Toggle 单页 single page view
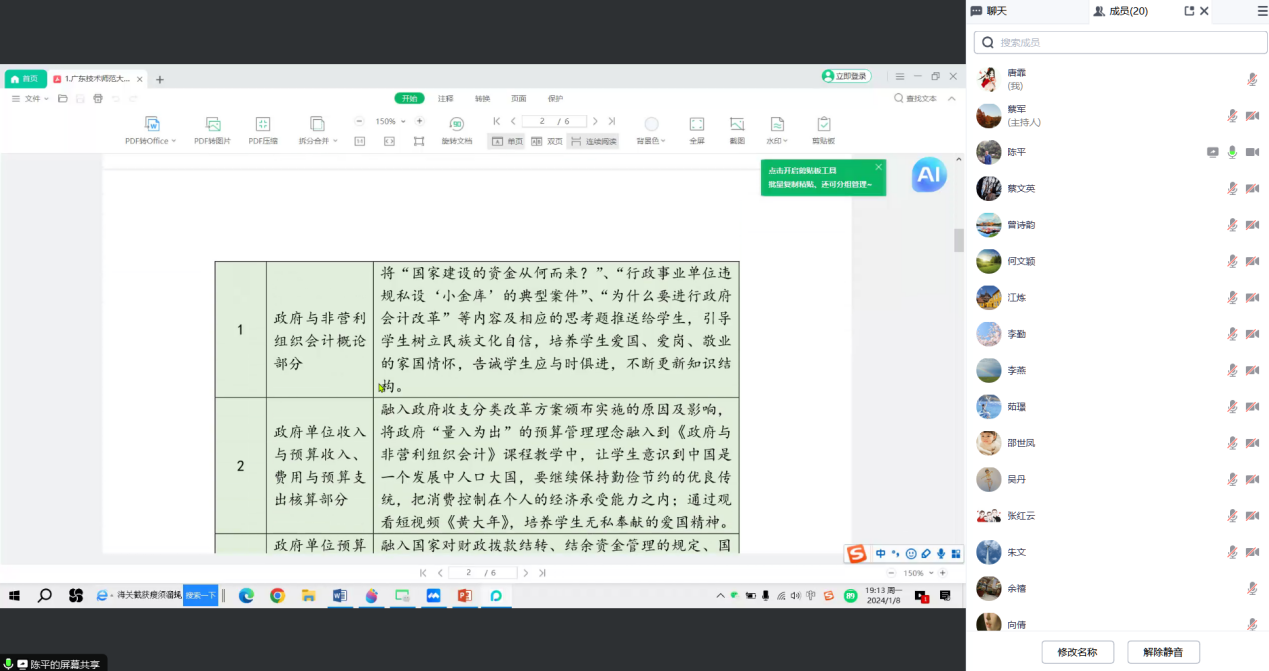This screenshot has height=671, width=1269. 508,142
